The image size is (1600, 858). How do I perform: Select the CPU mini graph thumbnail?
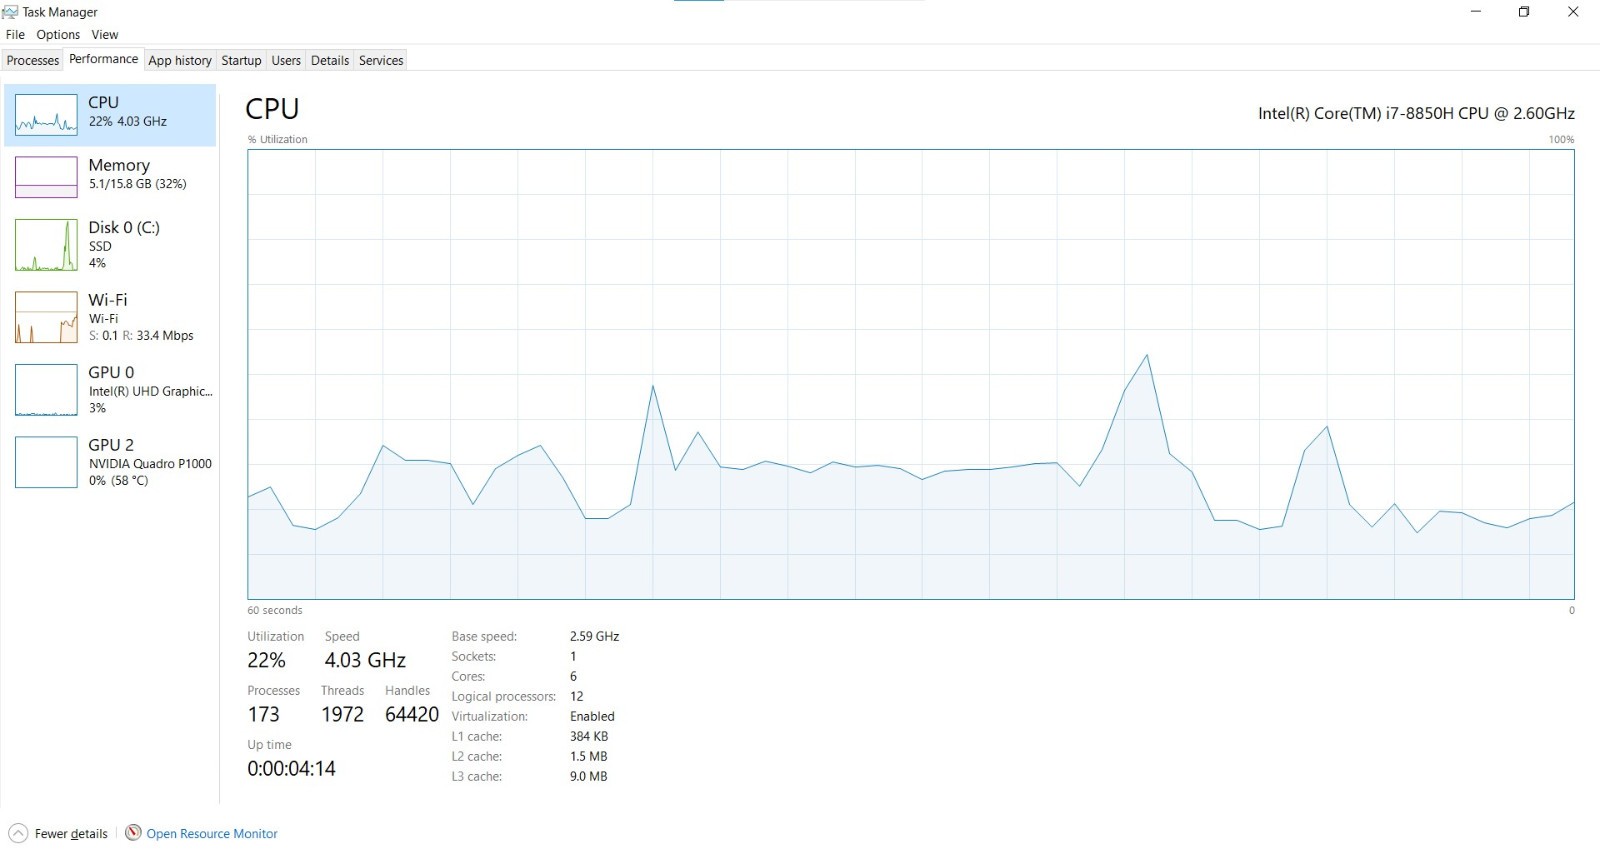click(x=46, y=115)
